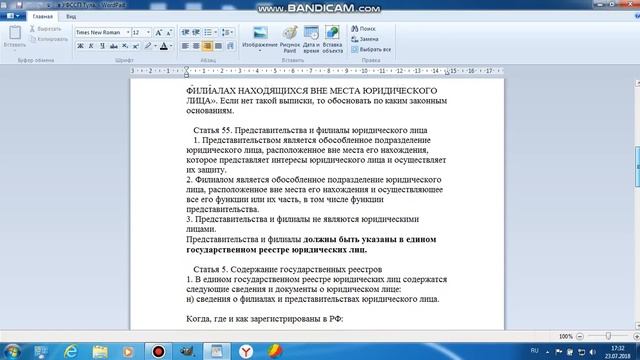Click the zoom in plus button
This screenshot has width=640, height=360.
click(x=636, y=336)
